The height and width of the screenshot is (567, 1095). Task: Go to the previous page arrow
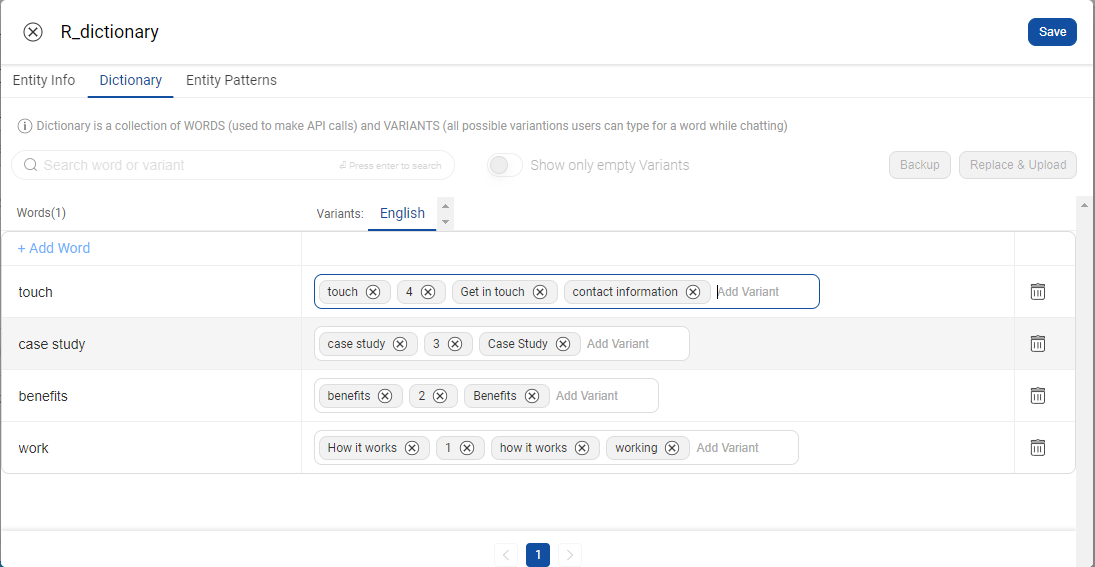point(506,555)
